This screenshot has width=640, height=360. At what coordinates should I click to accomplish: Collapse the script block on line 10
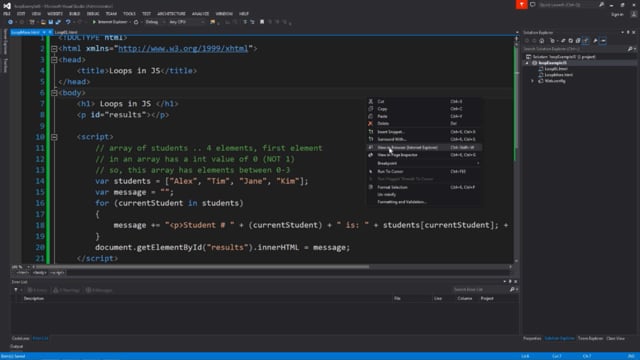click(54, 137)
